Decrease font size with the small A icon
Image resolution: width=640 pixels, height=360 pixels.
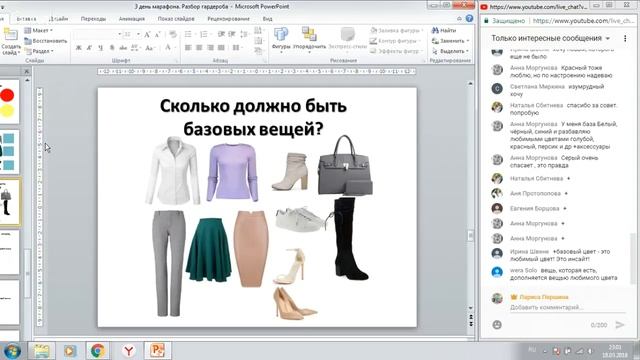(x=157, y=35)
